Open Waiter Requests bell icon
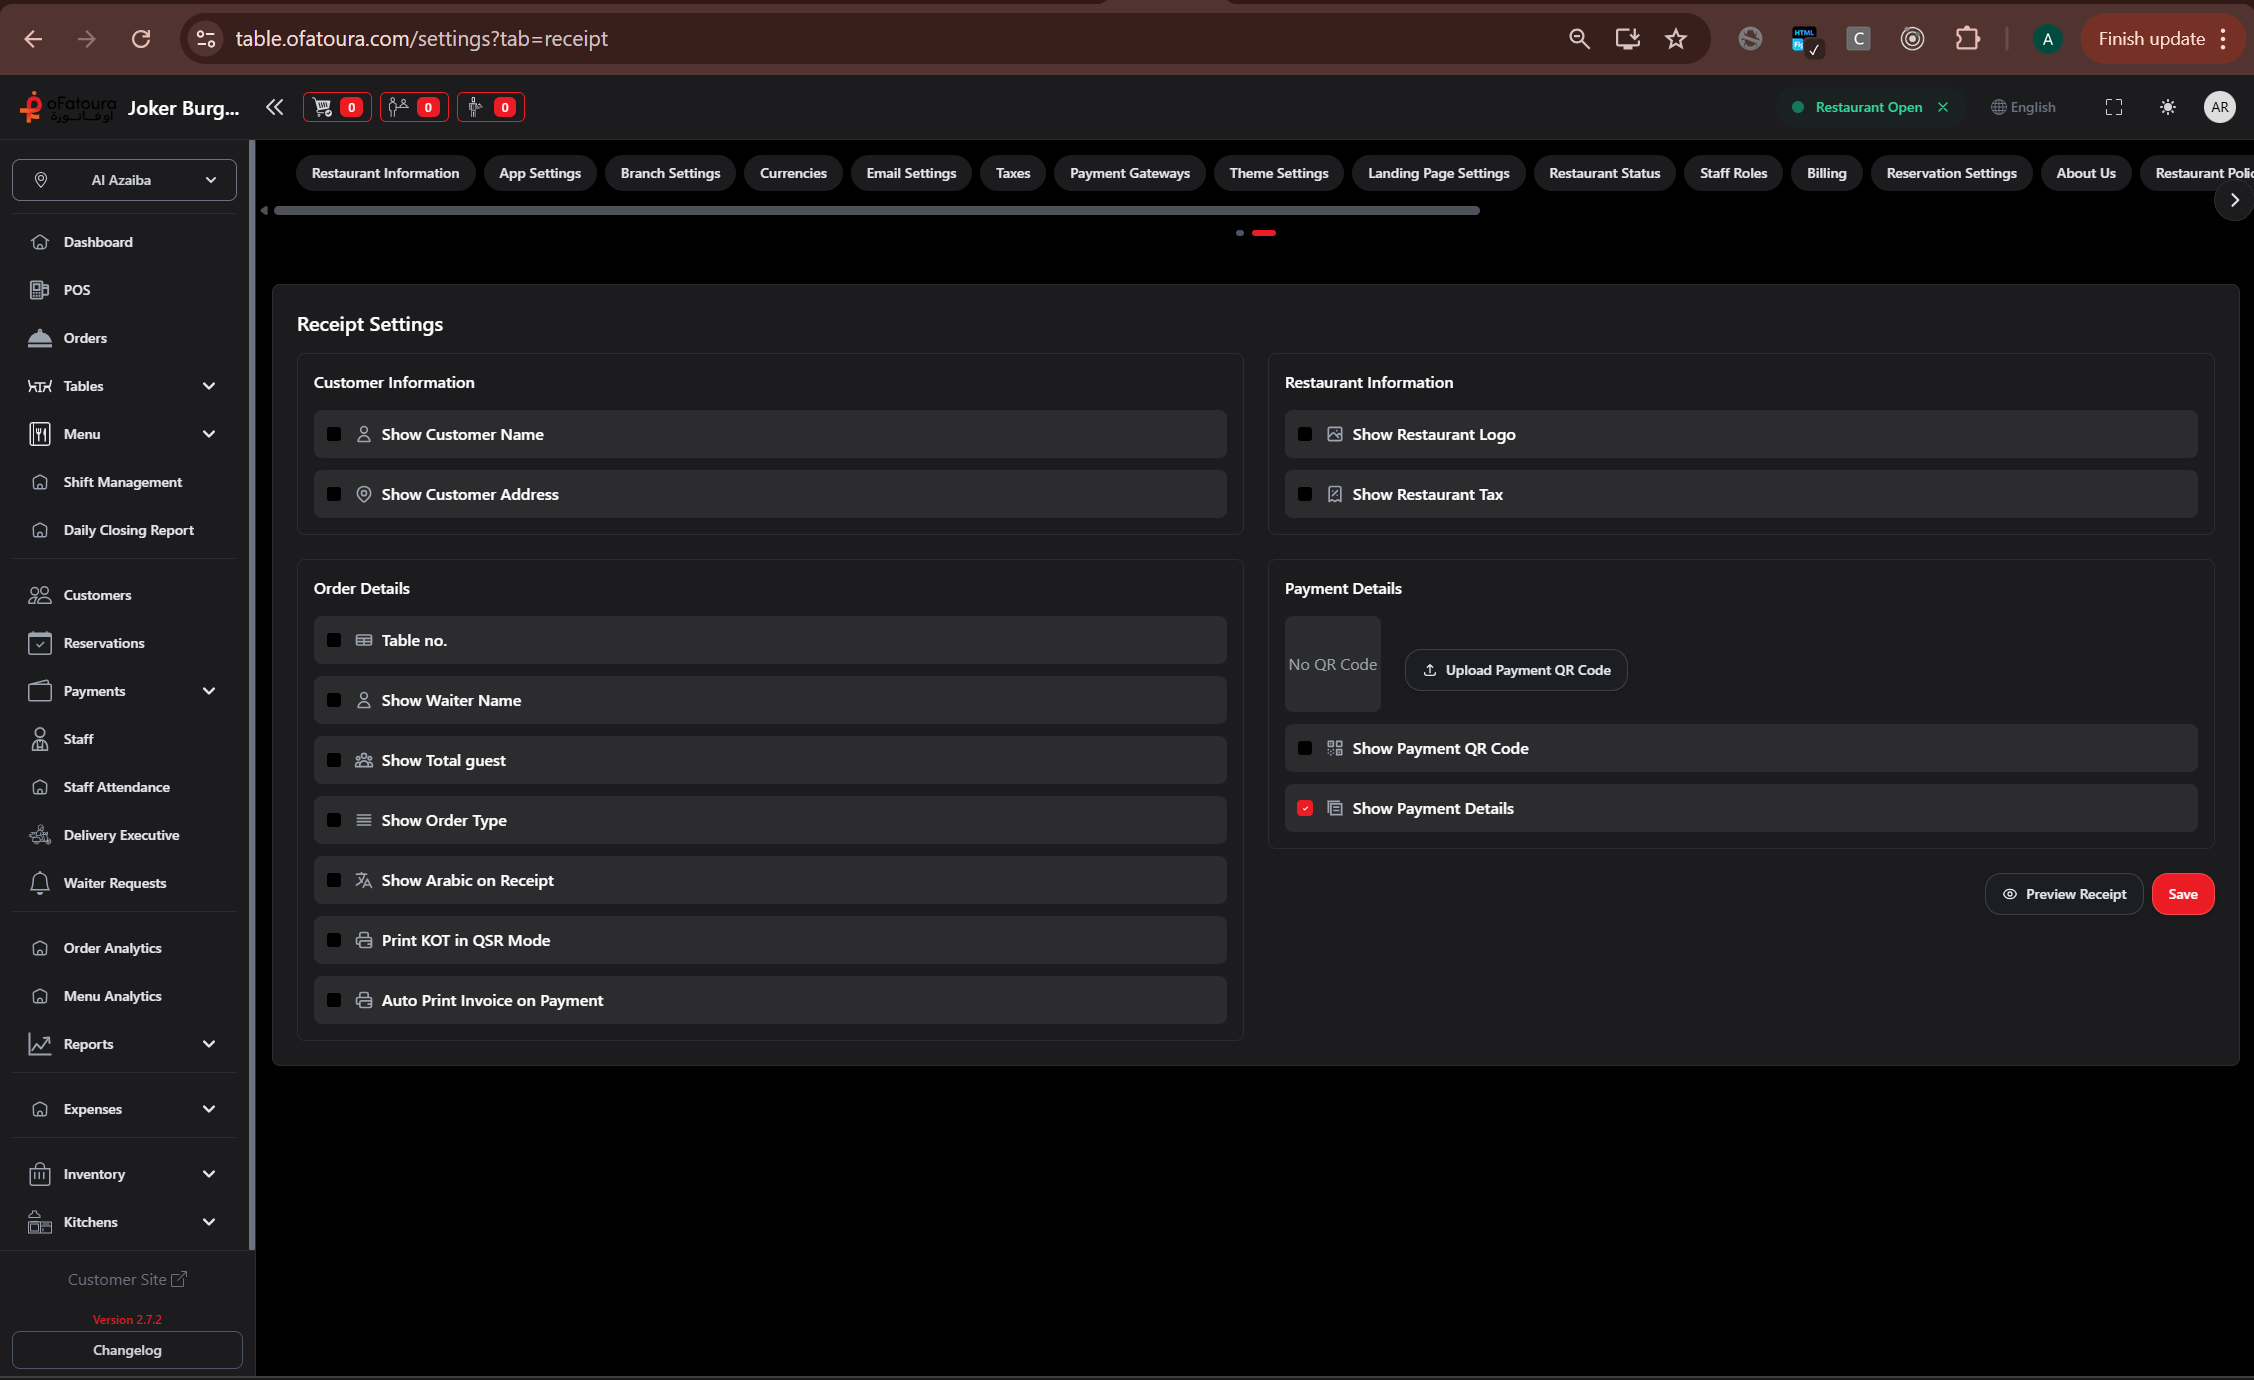Image resolution: width=2254 pixels, height=1380 pixels. pos(40,883)
